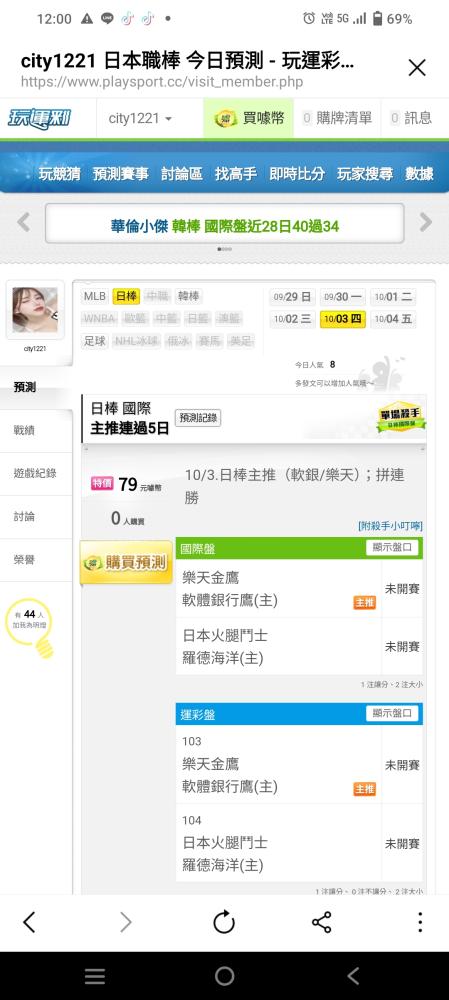
Task: Show the next banner with the right arrow
Action: pyautogui.click(x=426, y=223)
